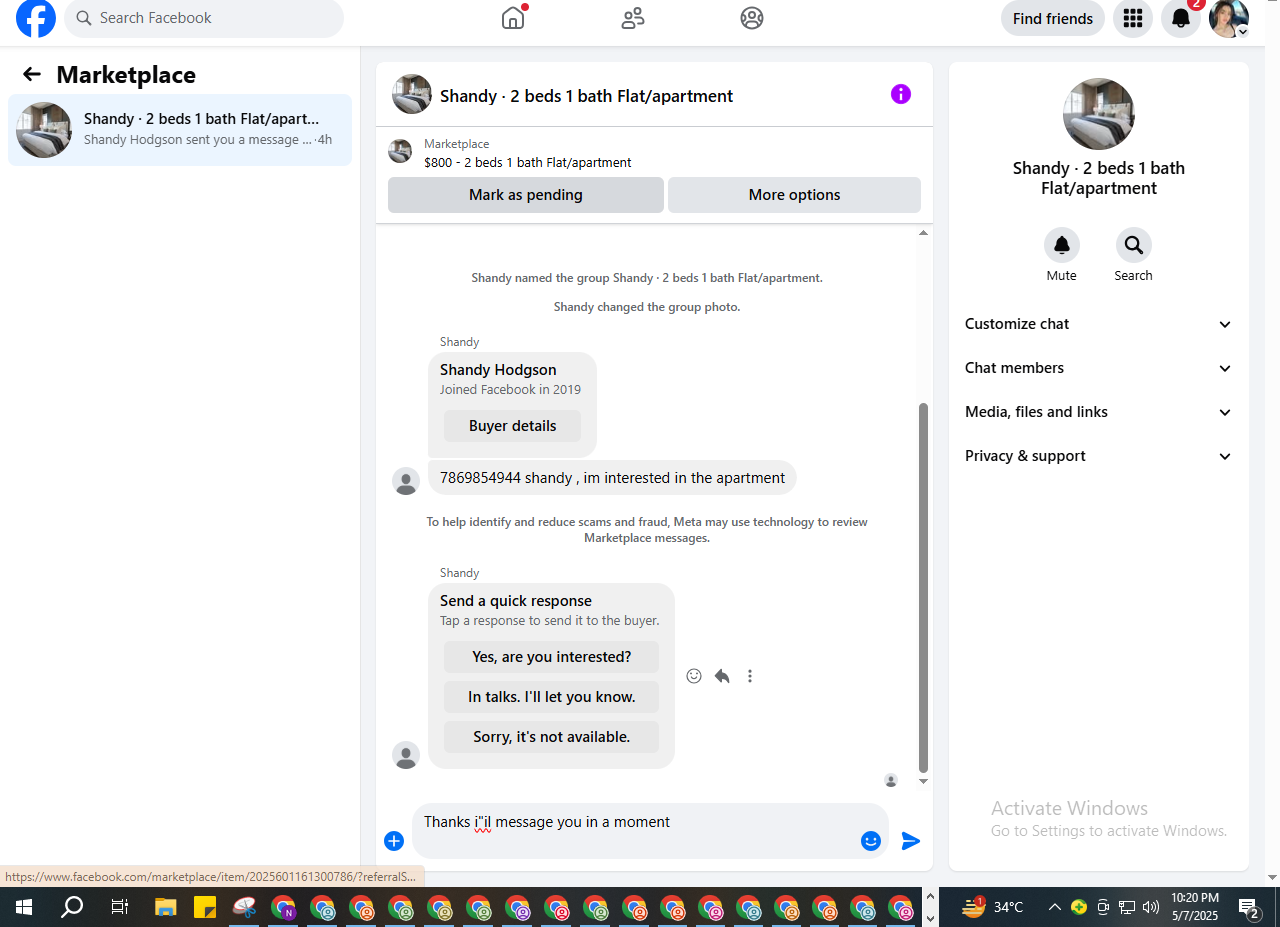
Task: Send 'Yes, are you interested?' quick response
Action: coord(551,657)
